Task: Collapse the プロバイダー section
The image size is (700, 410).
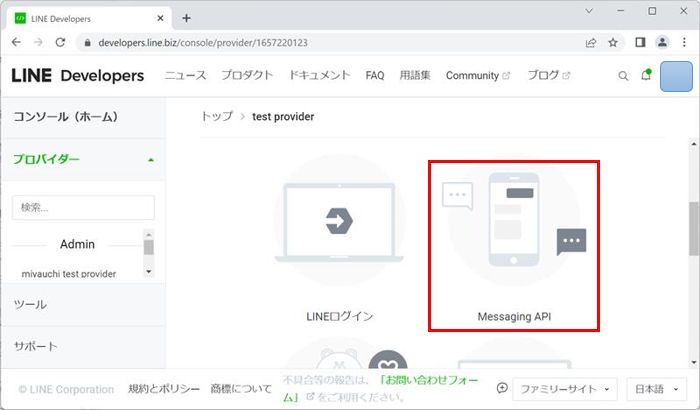Action: pos(83,159)
